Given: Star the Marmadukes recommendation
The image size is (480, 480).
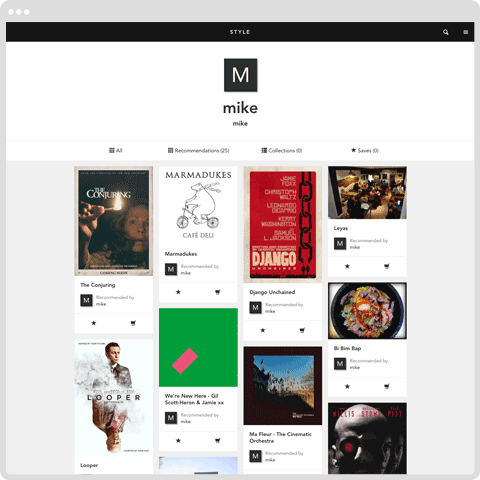Looking at the screenshot, I should (178, 292).
